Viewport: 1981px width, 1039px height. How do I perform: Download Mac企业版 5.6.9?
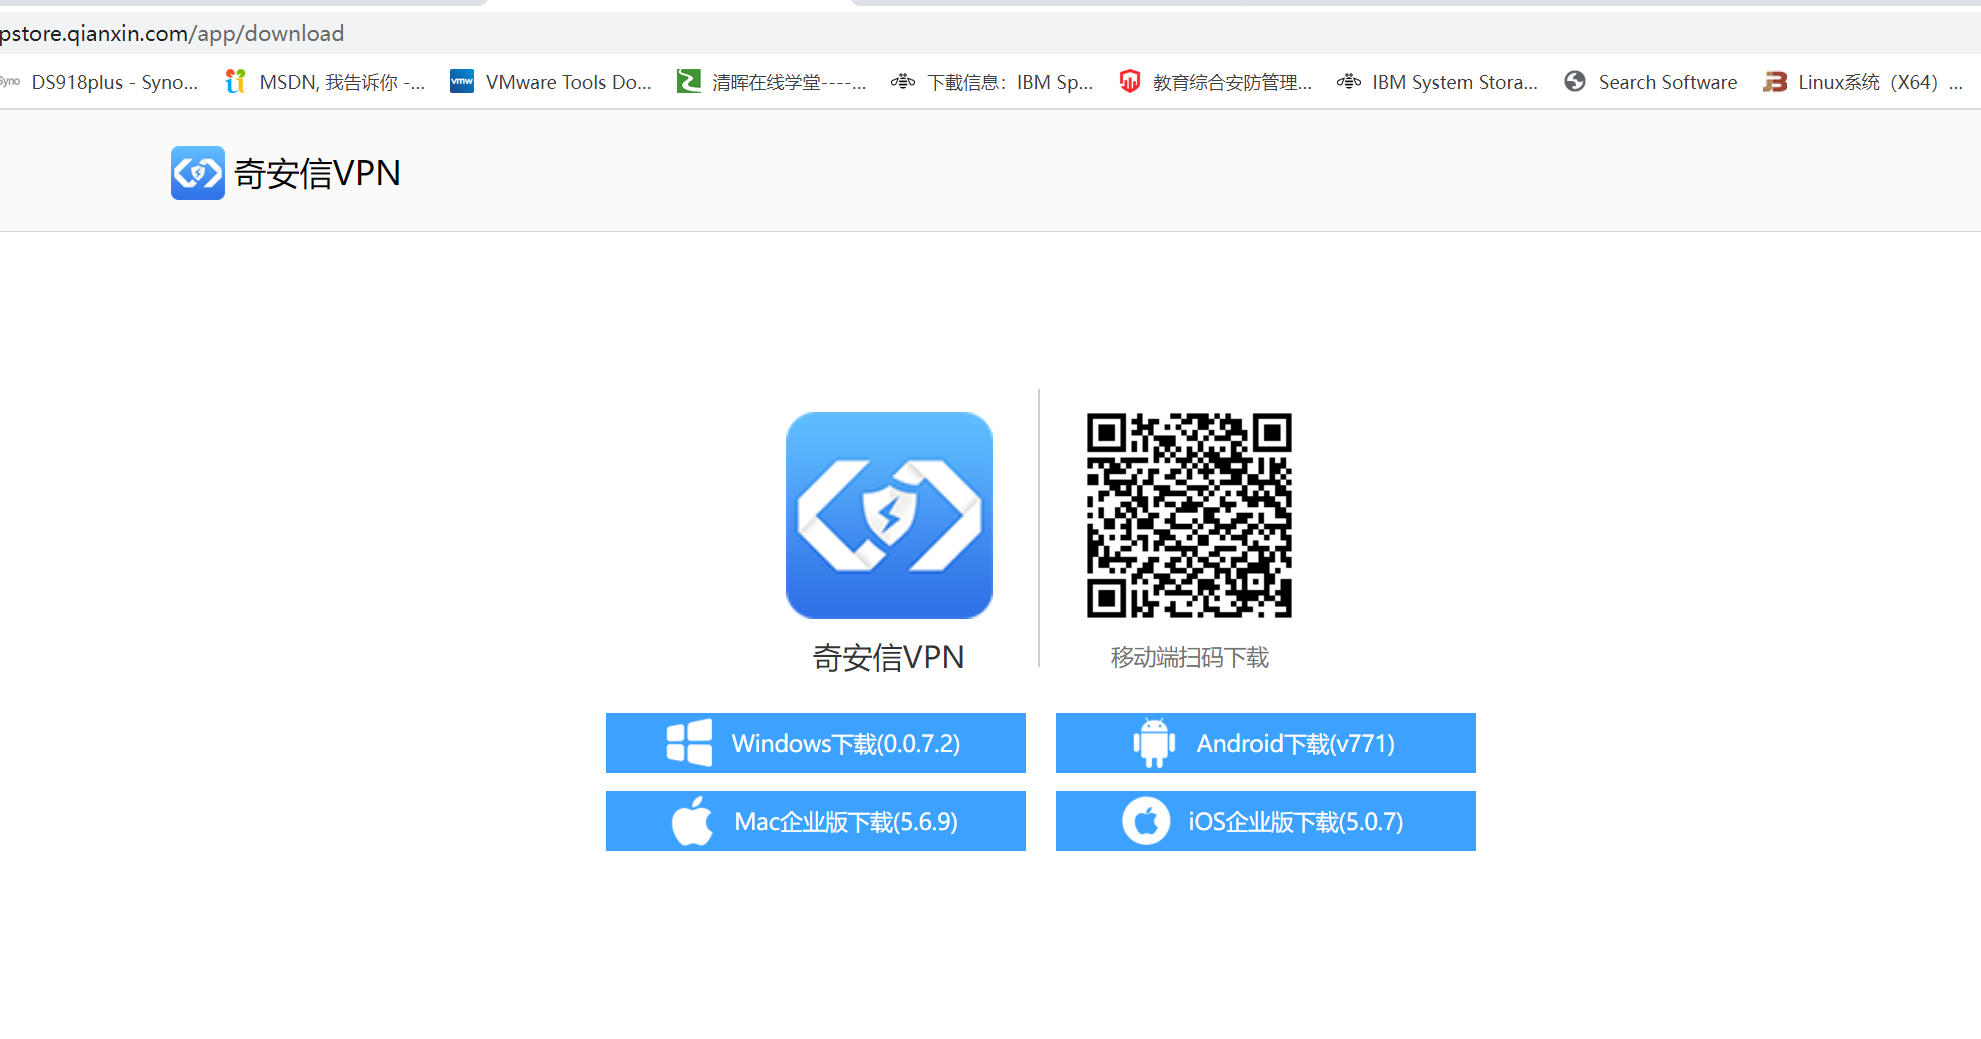coord(816,821)
